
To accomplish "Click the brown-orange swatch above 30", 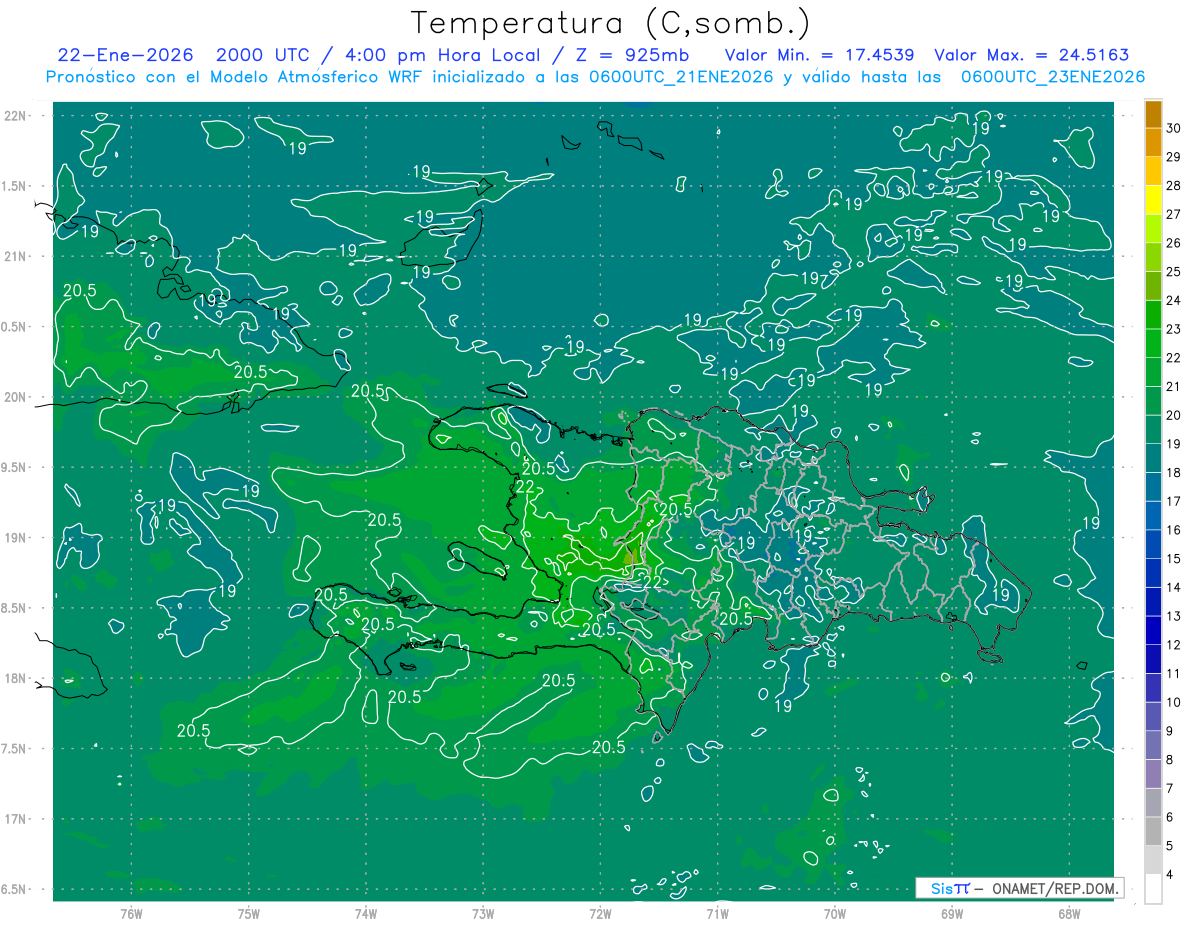I will point(1153,114).
